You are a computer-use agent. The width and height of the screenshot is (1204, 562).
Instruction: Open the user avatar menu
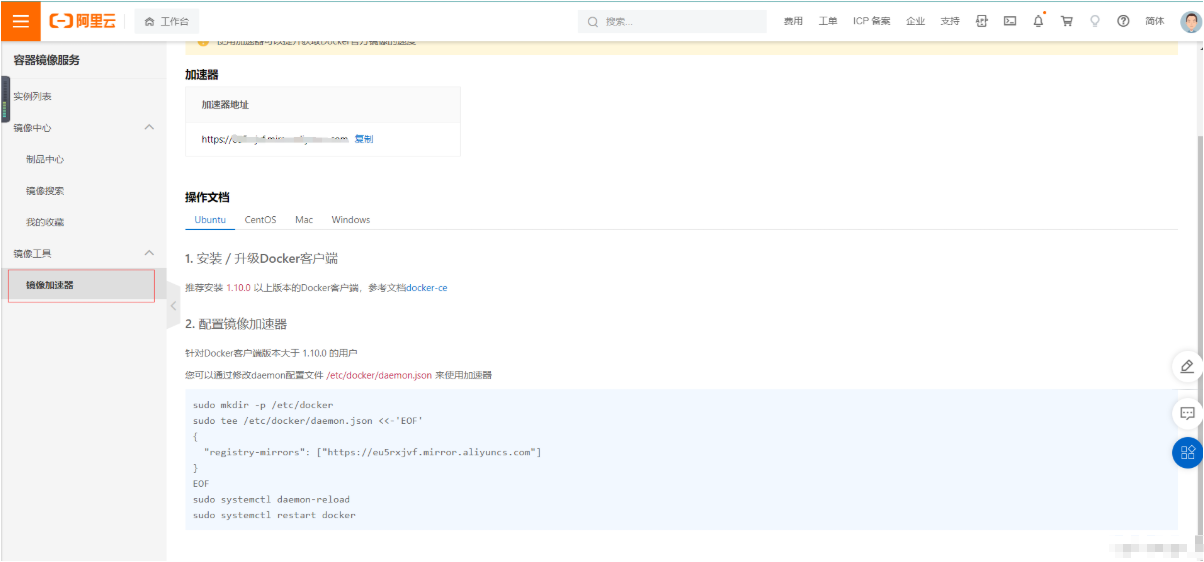coord(1190,21)
